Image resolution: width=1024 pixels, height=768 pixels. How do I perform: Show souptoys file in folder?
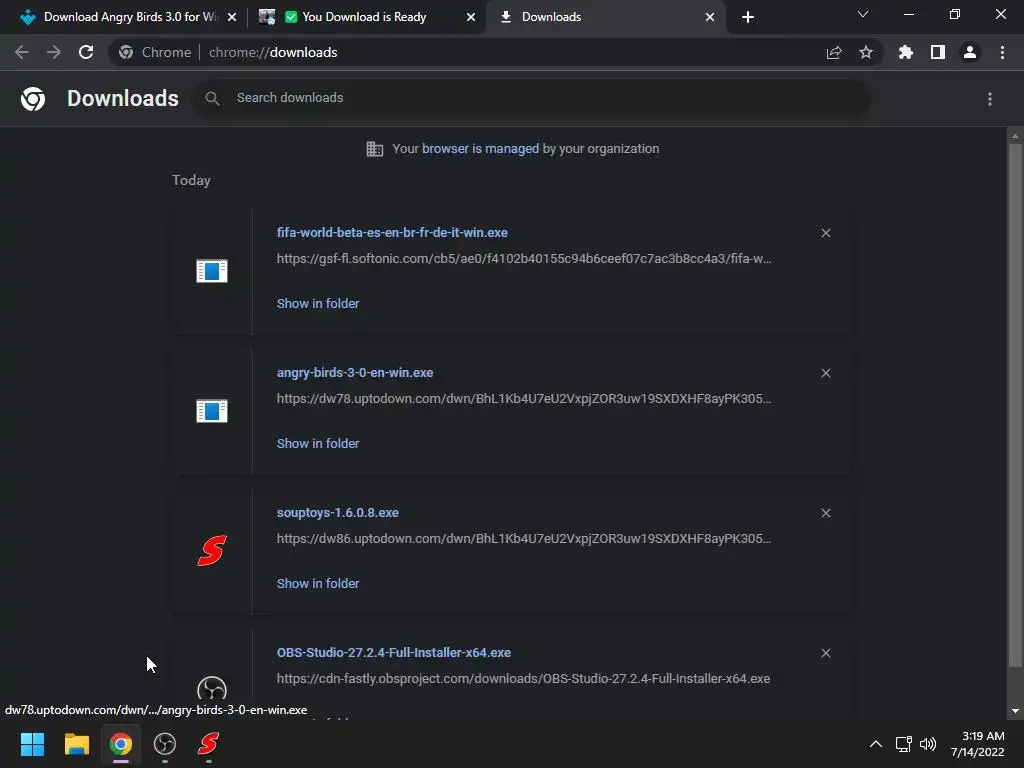click(318, 584)
